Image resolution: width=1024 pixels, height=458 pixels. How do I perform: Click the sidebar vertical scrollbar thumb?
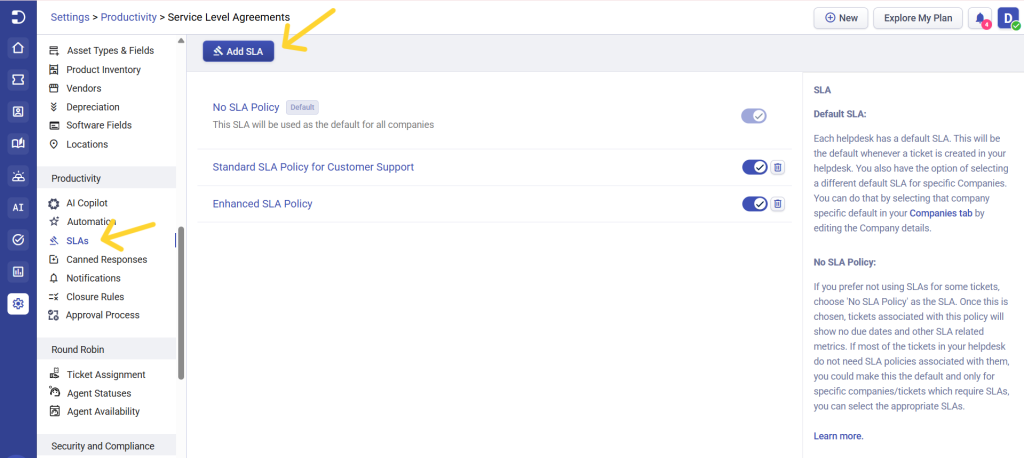tap(181, 303)
